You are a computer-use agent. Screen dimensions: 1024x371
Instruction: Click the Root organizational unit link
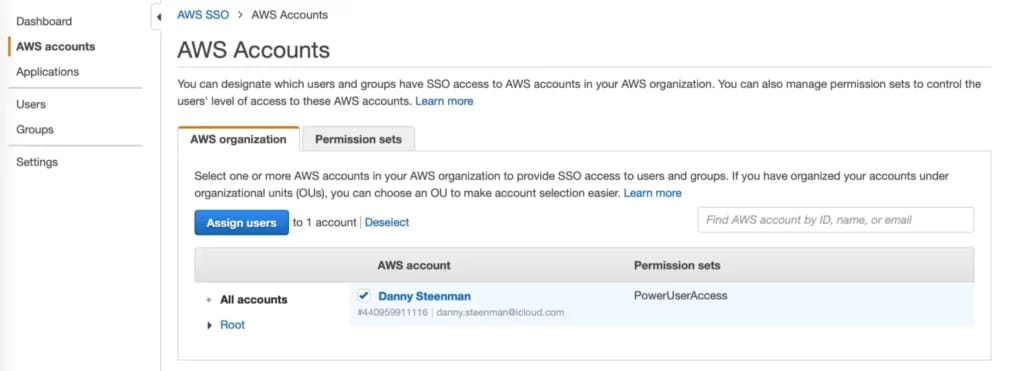[x=232, y=325]
